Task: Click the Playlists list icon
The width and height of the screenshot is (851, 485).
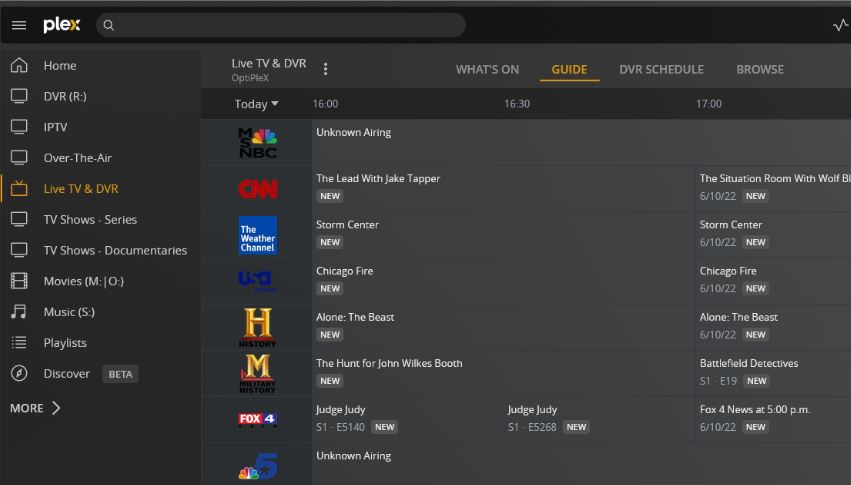Action: (19, 342)
